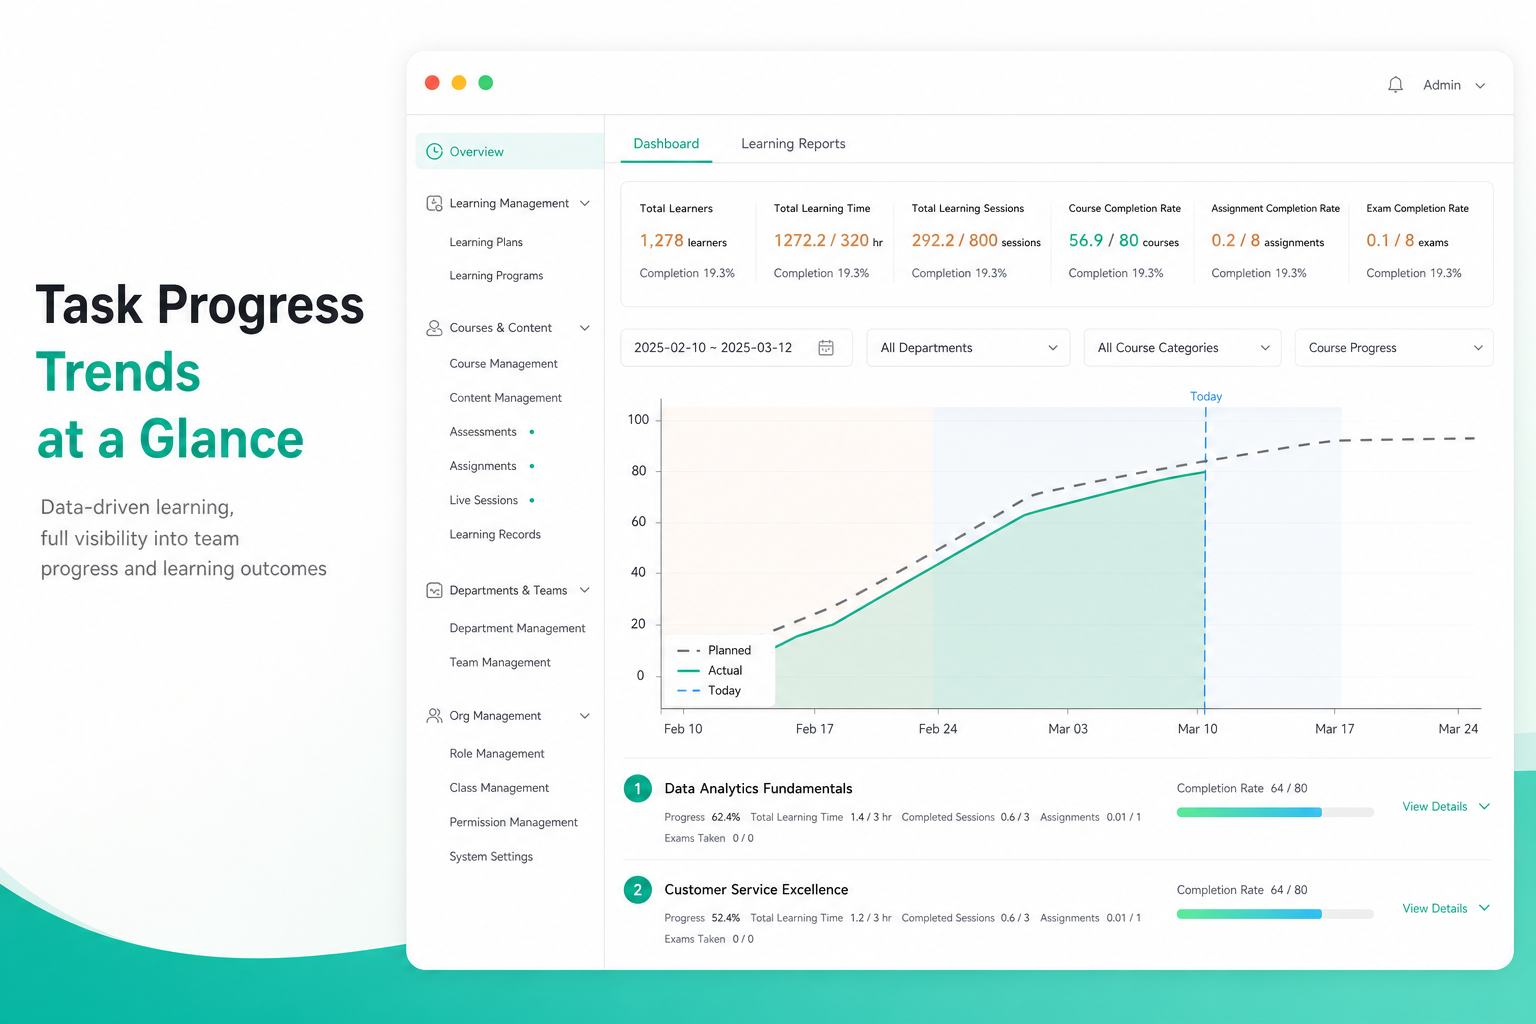Toggle the Today legend entry
The height and width of the screenshot is (1024, 1536).
click(709, 691)
